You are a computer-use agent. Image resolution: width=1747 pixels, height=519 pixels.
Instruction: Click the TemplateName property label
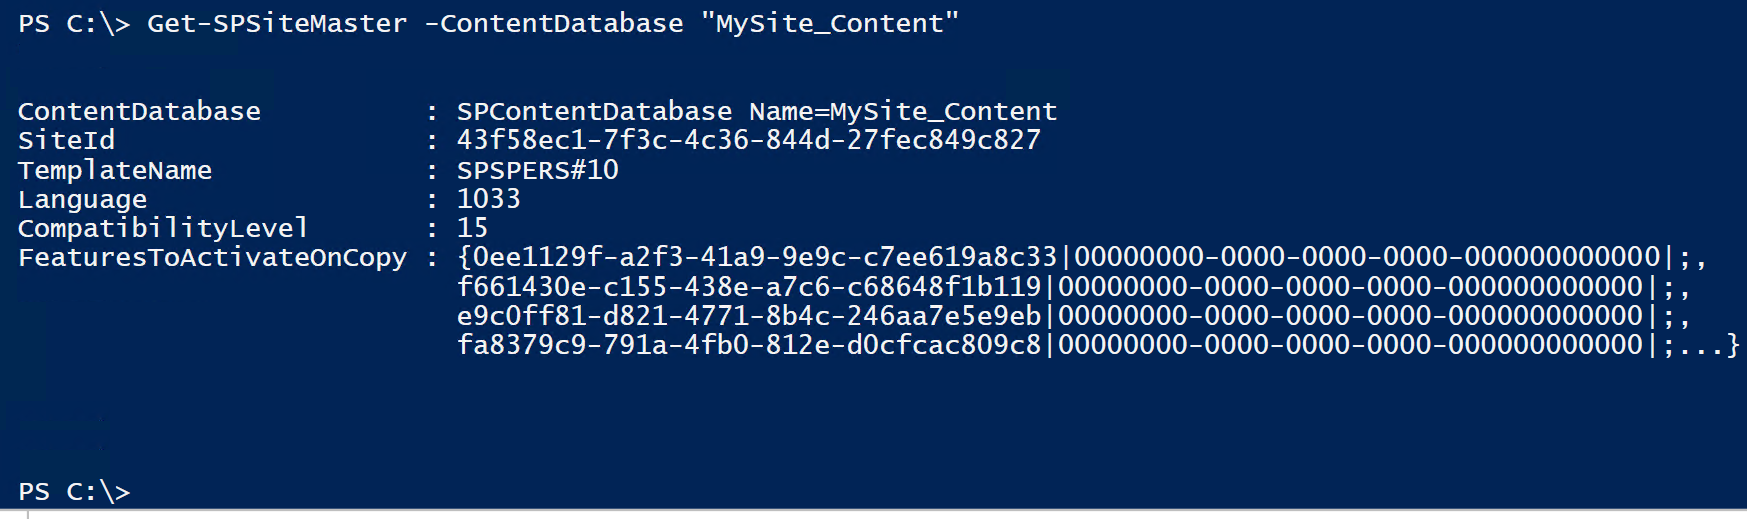coord(115,170)
